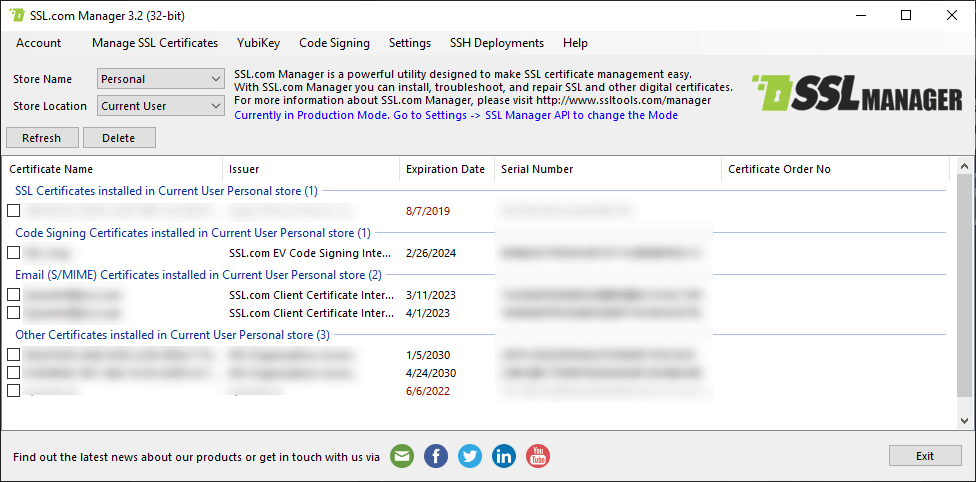976x482 pixels.
Task: Check the client certificate expiring 3/11/2023
Action: pyautogui.click(x=14, y=295)
